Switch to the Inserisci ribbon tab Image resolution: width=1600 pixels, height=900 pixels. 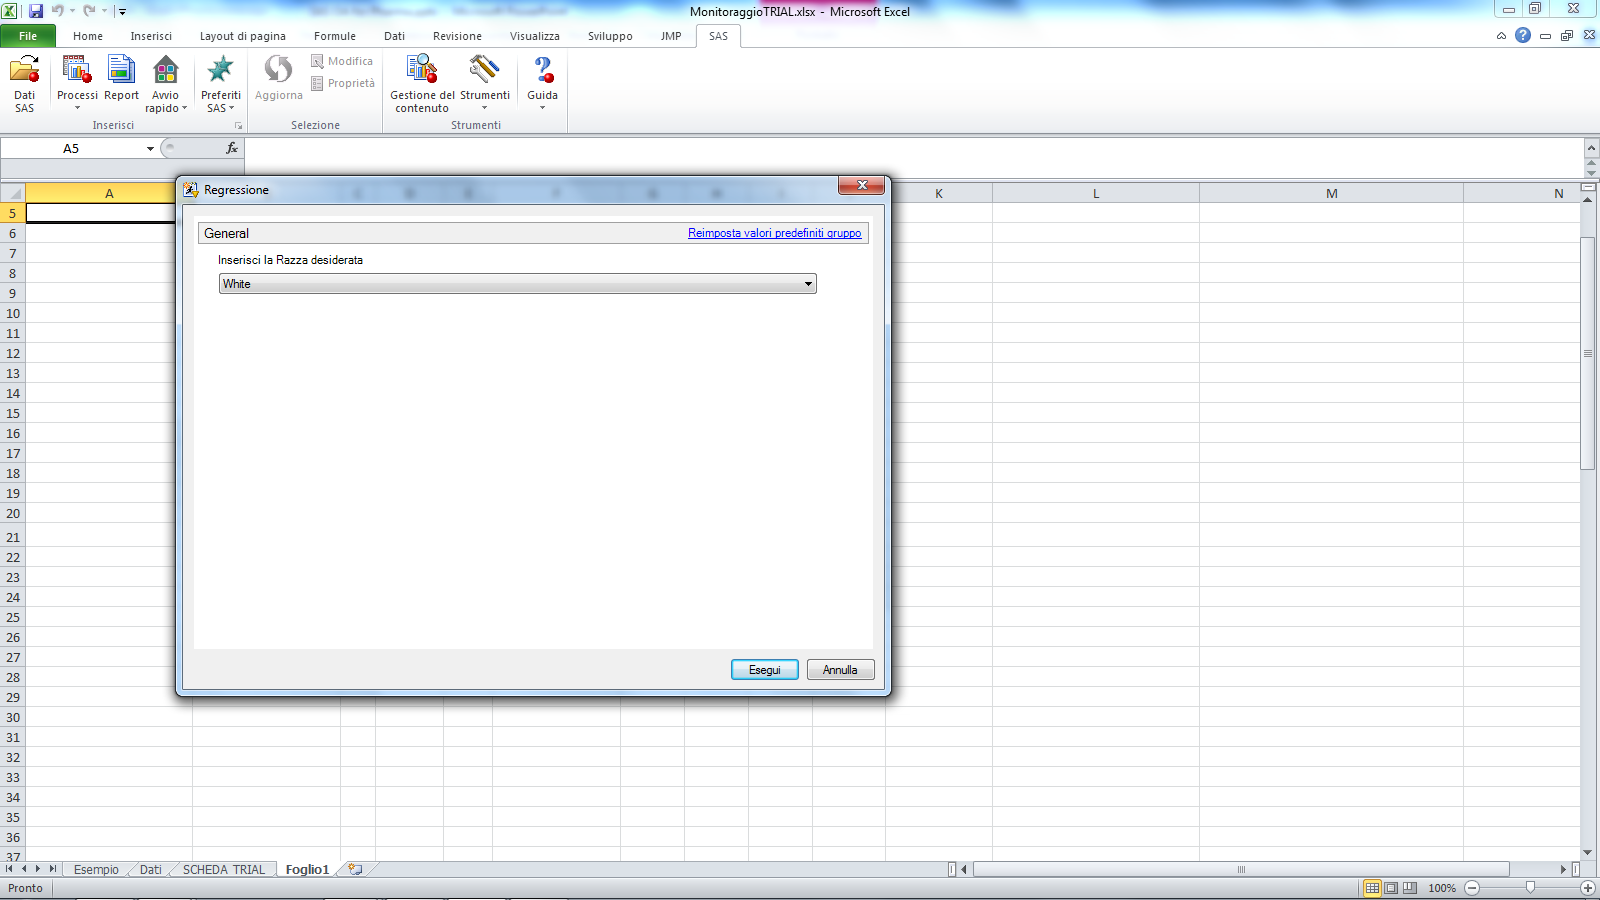pyautogui.click(x=151, y=36)
